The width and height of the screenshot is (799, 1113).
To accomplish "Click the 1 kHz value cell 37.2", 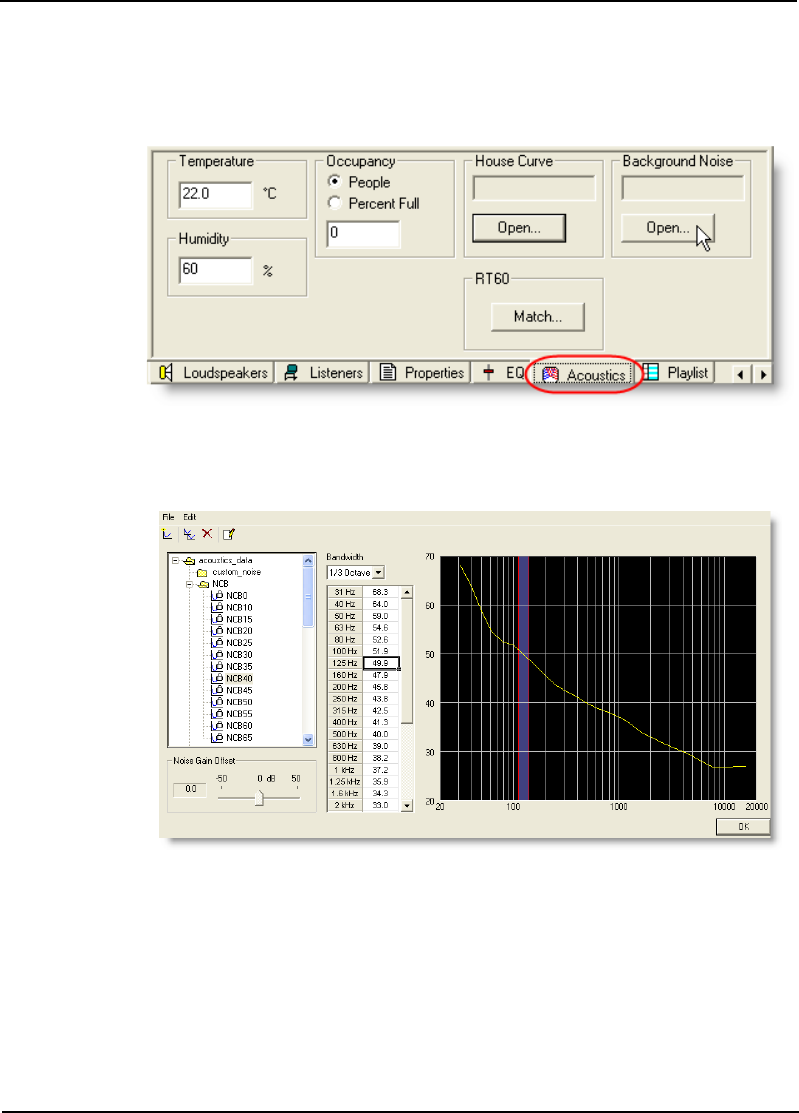I will point(381,769).
